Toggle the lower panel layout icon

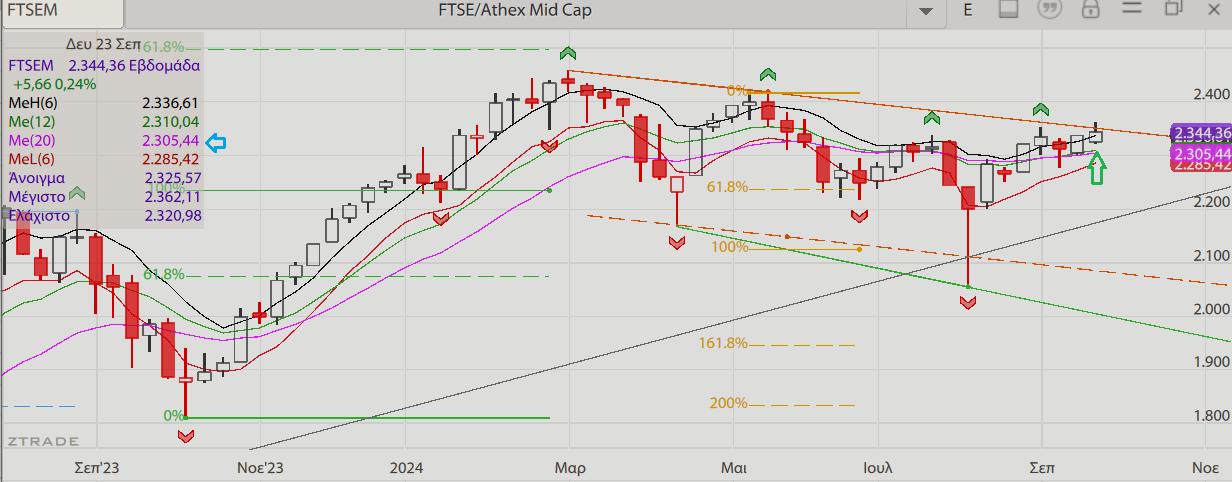tap(1009, 9)
